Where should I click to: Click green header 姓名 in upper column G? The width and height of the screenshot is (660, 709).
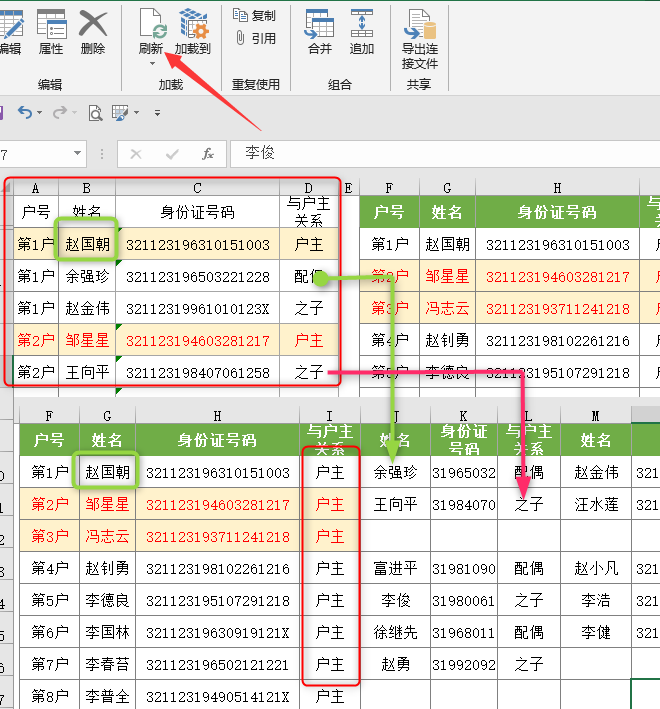pos(447,212)
